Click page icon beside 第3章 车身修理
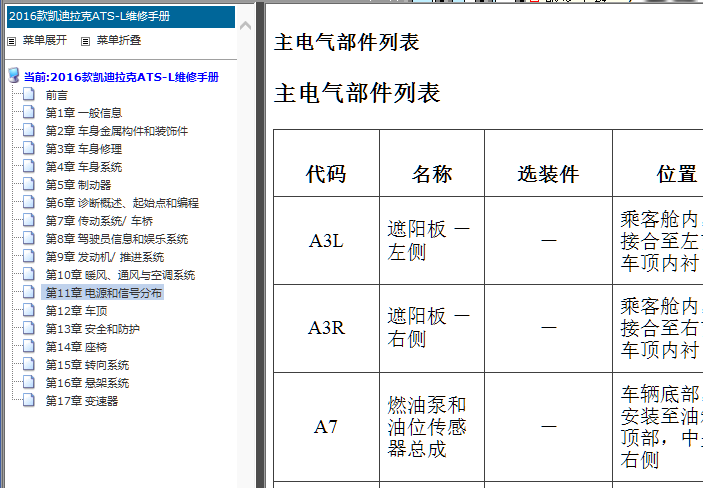 29,148
